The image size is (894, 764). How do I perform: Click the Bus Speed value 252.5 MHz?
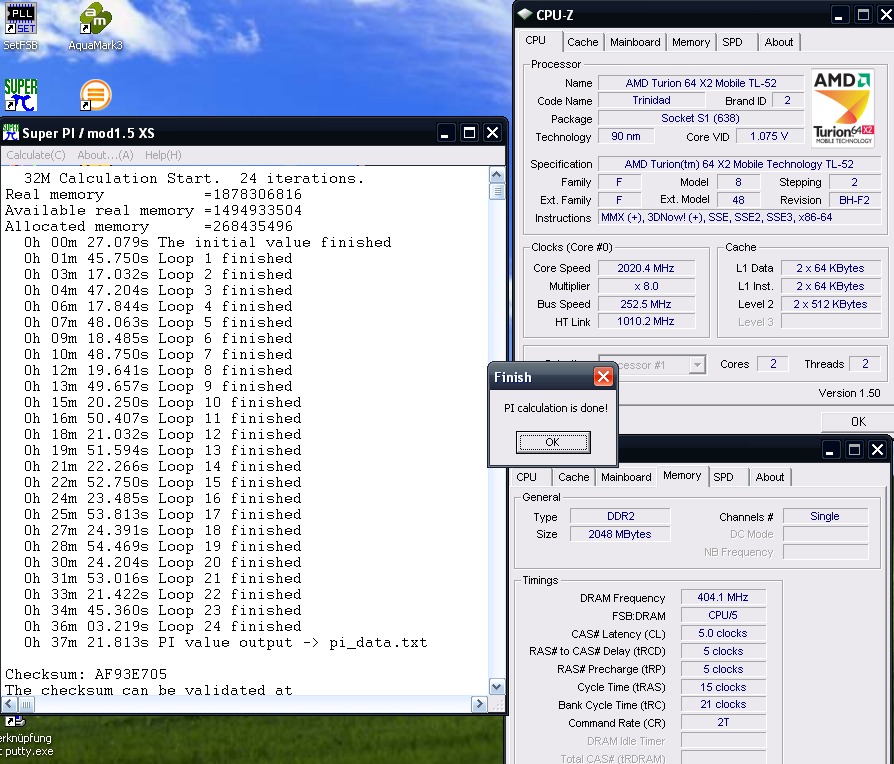(645, 304)
